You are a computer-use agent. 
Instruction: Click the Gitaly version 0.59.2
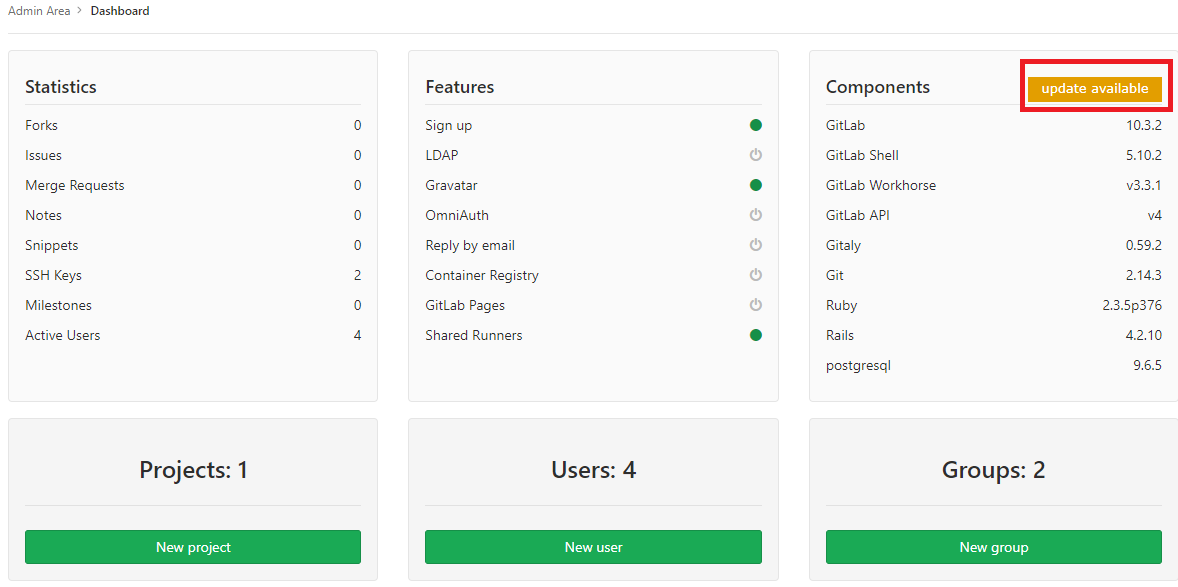click(x=1144, y=246)
